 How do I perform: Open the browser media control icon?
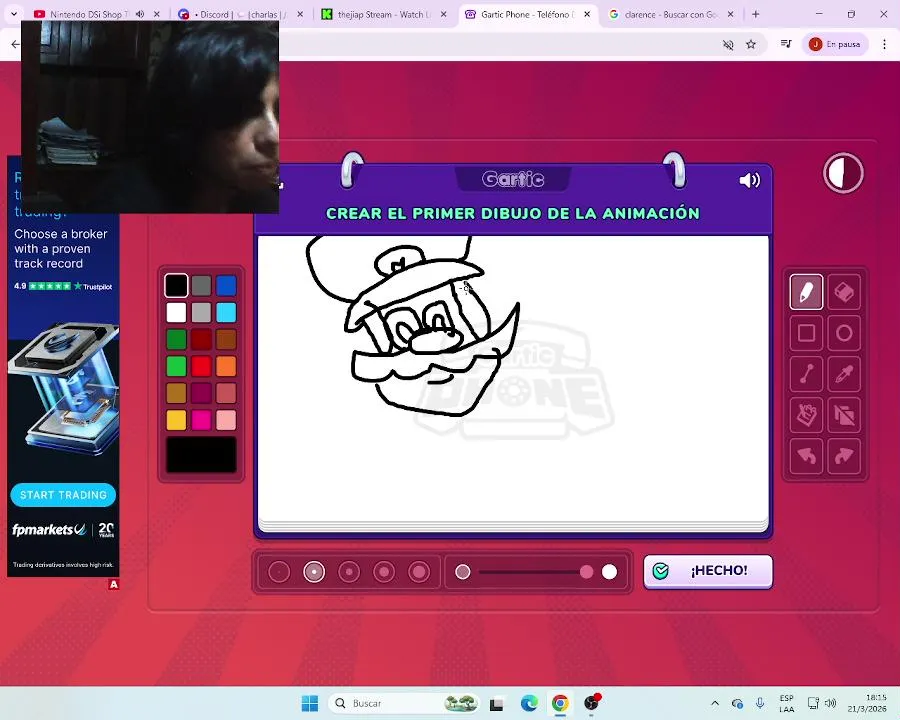pyautogui.click(x=786, y=44)
